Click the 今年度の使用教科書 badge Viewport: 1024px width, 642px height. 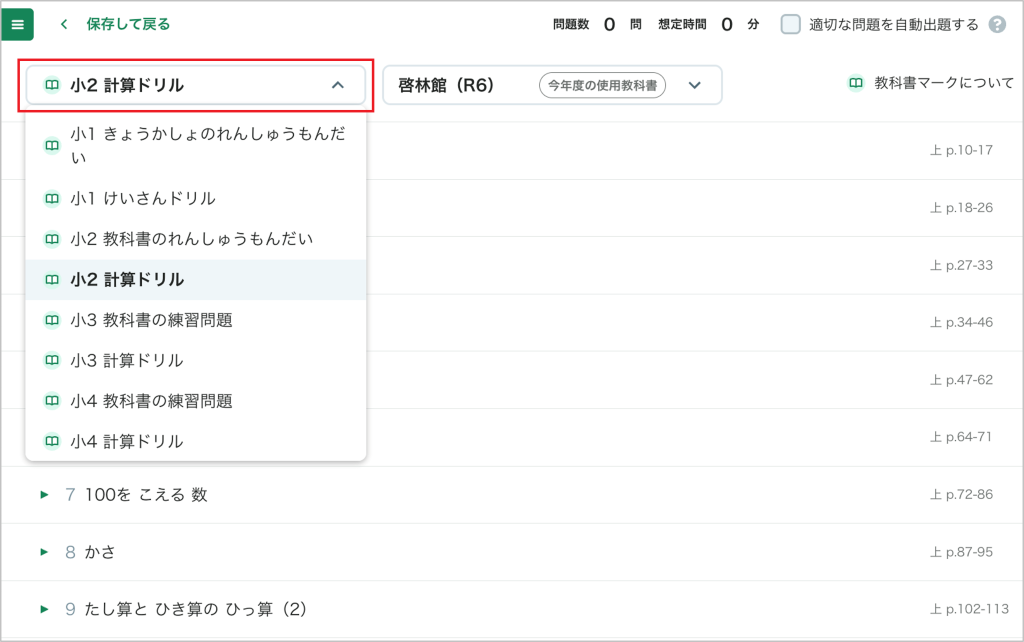point(602,85)
